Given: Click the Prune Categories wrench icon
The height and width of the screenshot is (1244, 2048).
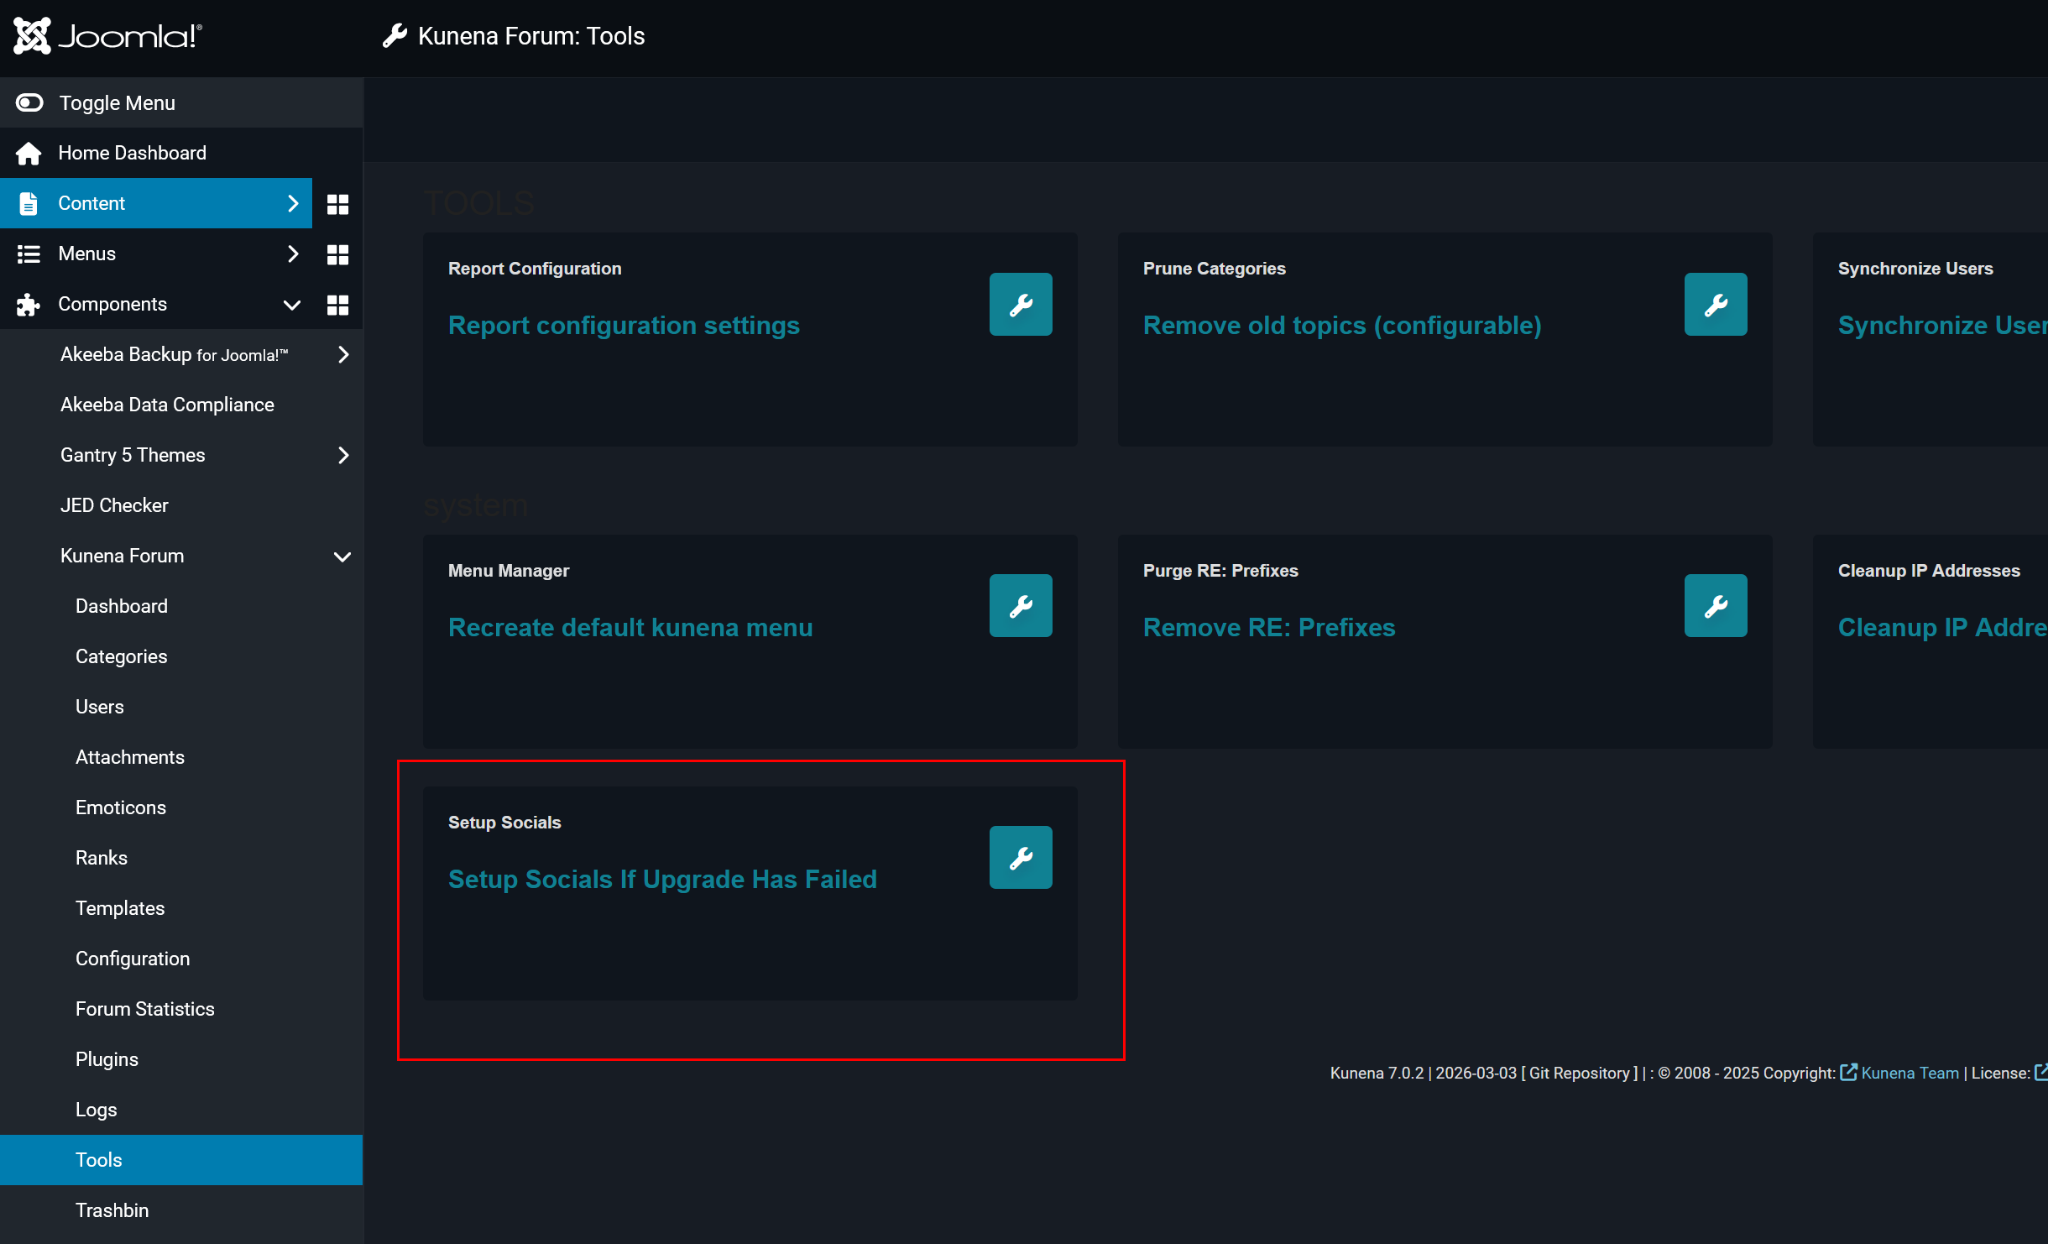Looking at the screenshot, I should 1715,304.
